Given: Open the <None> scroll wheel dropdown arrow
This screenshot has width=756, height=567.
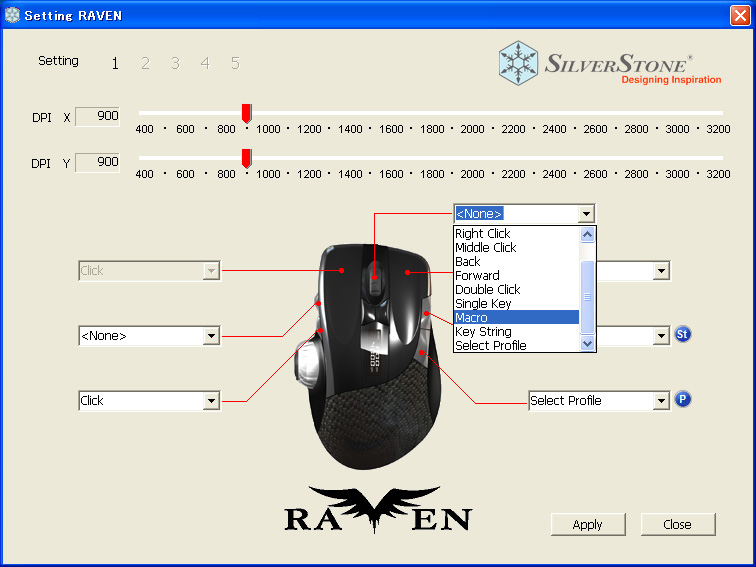Looking at the screenshot, I should 586,214.
